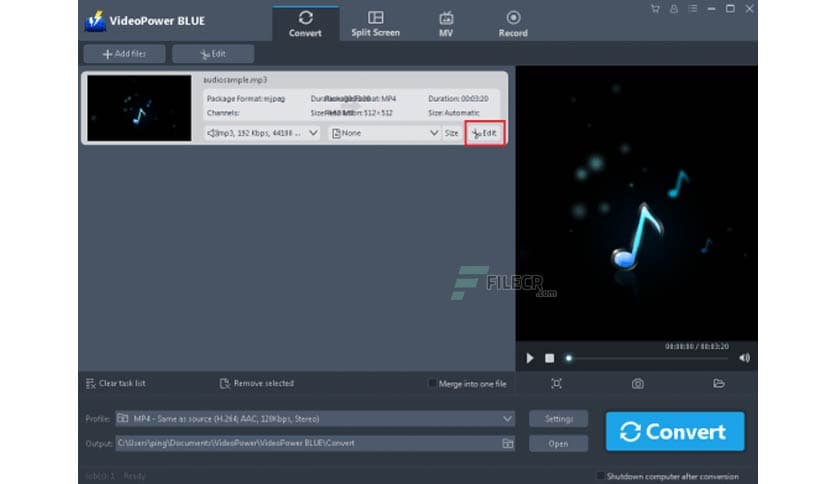Click the Size: Automatic text
This screenshot has height=484, width=836.
pyautogui.click(x=454, y=113)
